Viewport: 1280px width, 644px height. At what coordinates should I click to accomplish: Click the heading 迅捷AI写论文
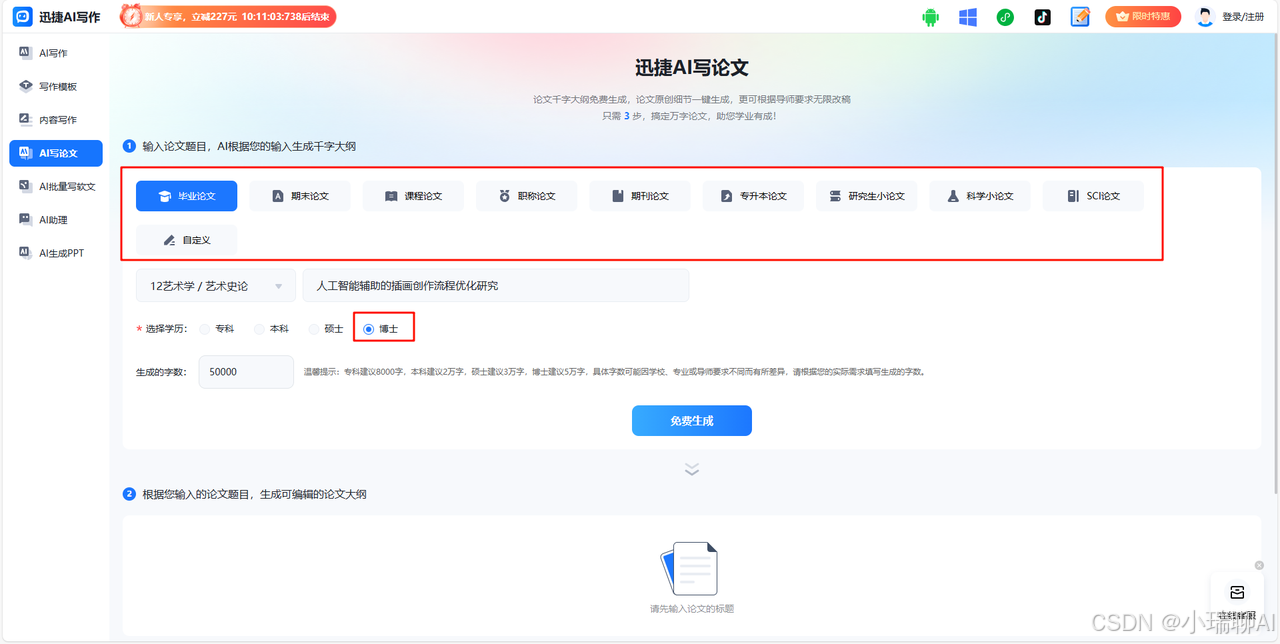(x=691, y=68)
